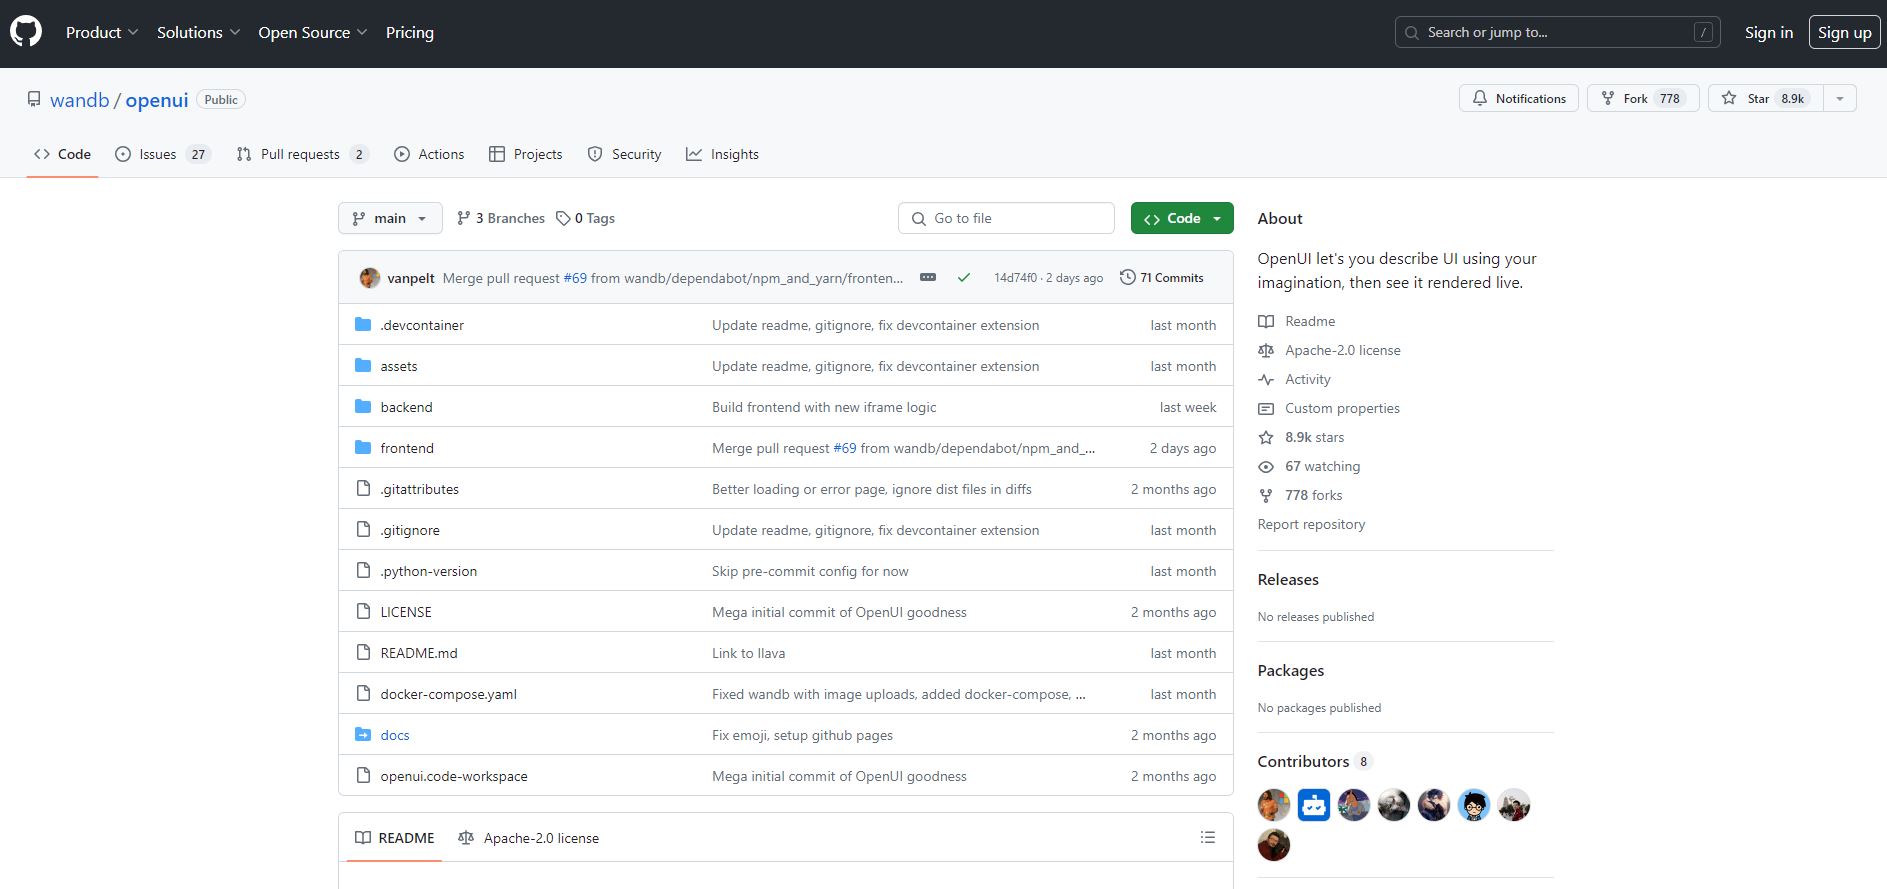Open the Pull requests tab

click(x=301, y=154)
